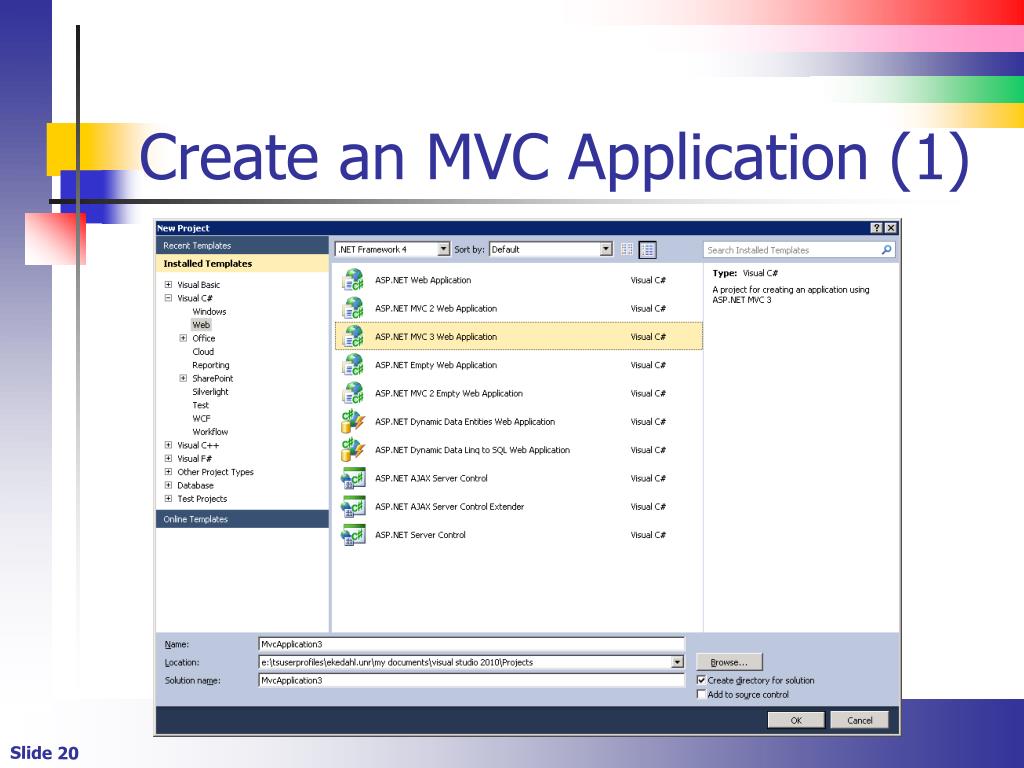Screen dimensions: 1024x768
Task: Click the search magnifier icon
Action: [x=886, y=250]
